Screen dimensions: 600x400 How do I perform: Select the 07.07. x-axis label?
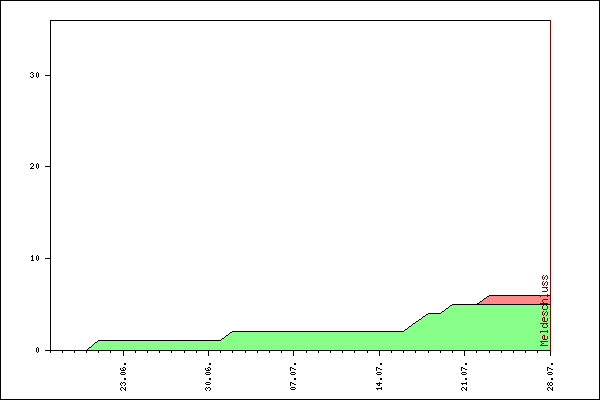[294, 372]
